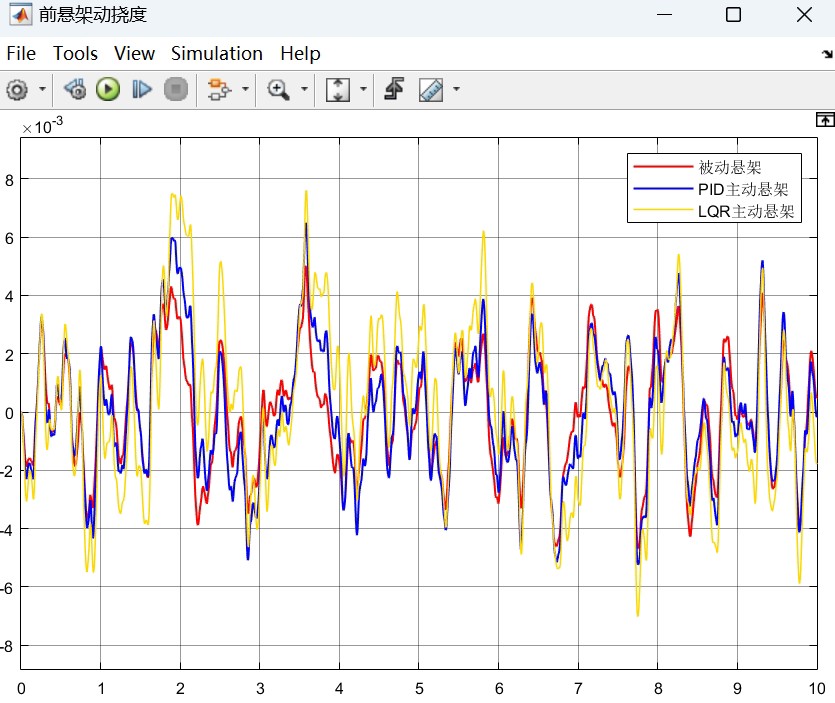Click the Step Back button
The height and width of the screenshot is (703, 835).
coord(75,90)
